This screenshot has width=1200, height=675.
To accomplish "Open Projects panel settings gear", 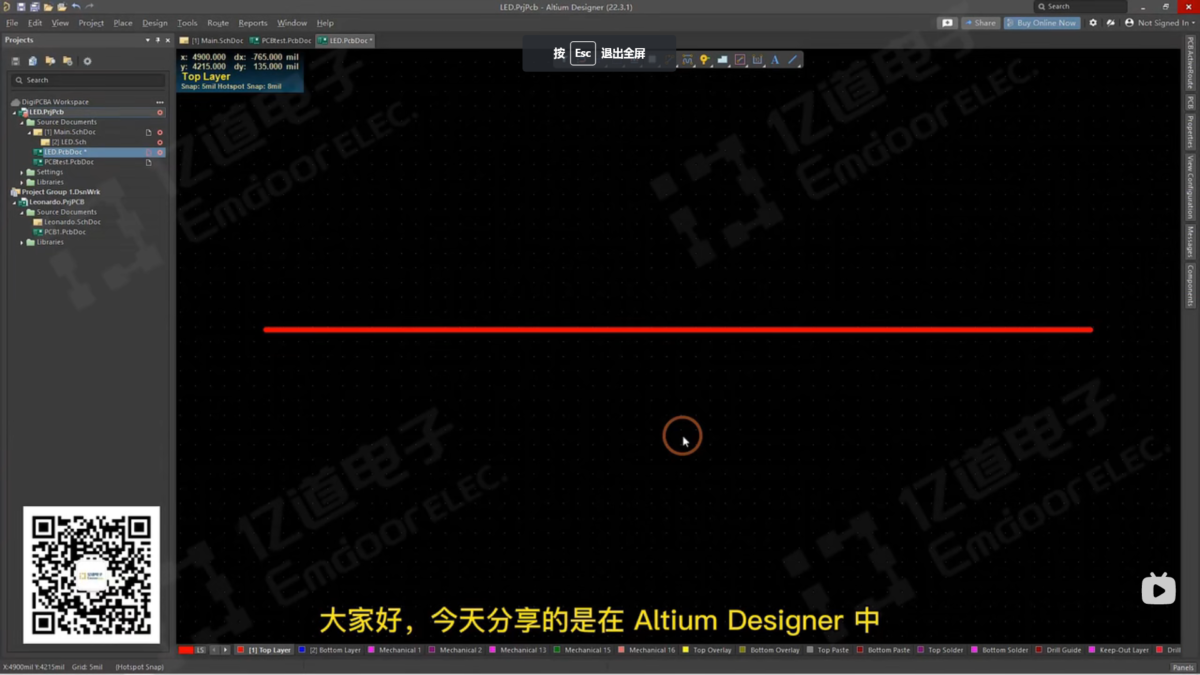I will click(x=87, y=61).
